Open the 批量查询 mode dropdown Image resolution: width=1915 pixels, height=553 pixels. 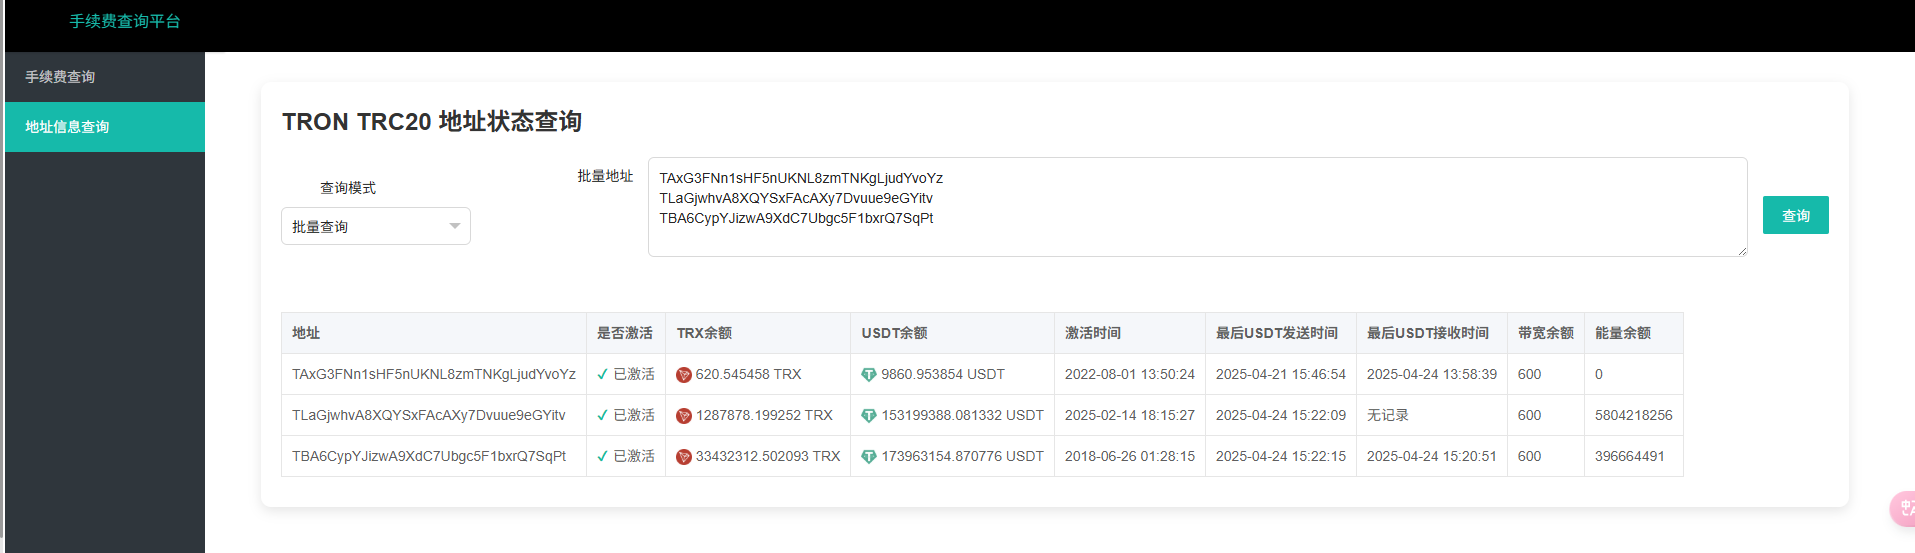[376, 226]
